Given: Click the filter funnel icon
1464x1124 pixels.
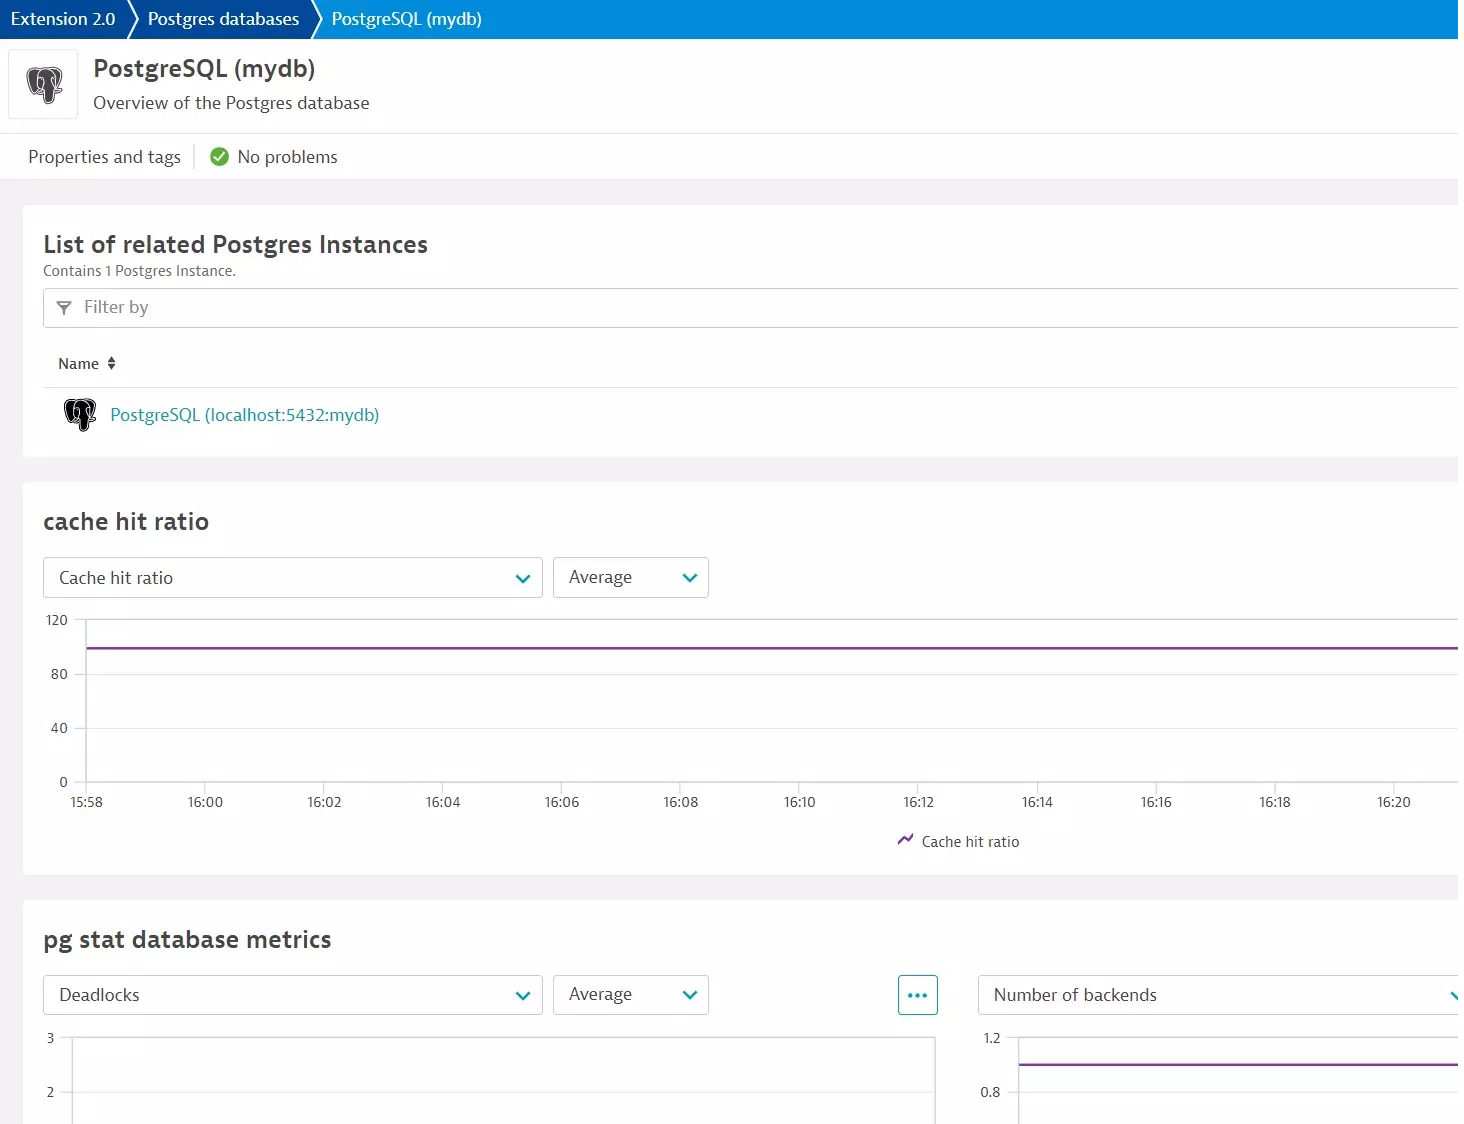Looking at the screenshot, I should point(64,308).
